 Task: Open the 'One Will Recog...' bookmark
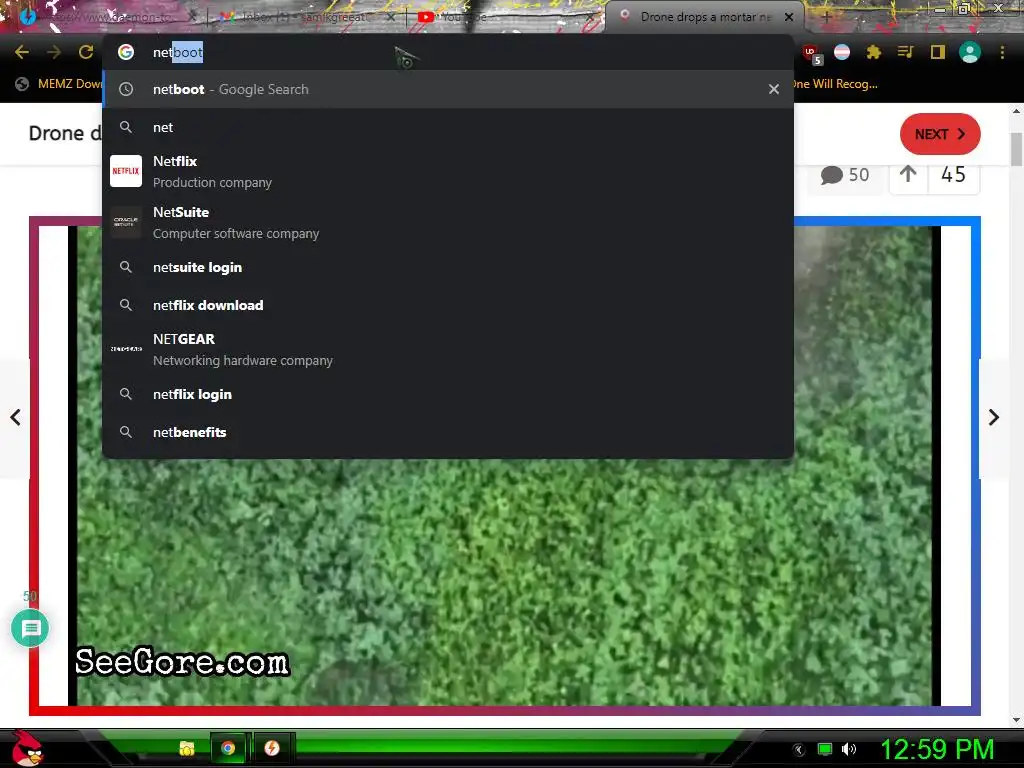click(836, 84)
